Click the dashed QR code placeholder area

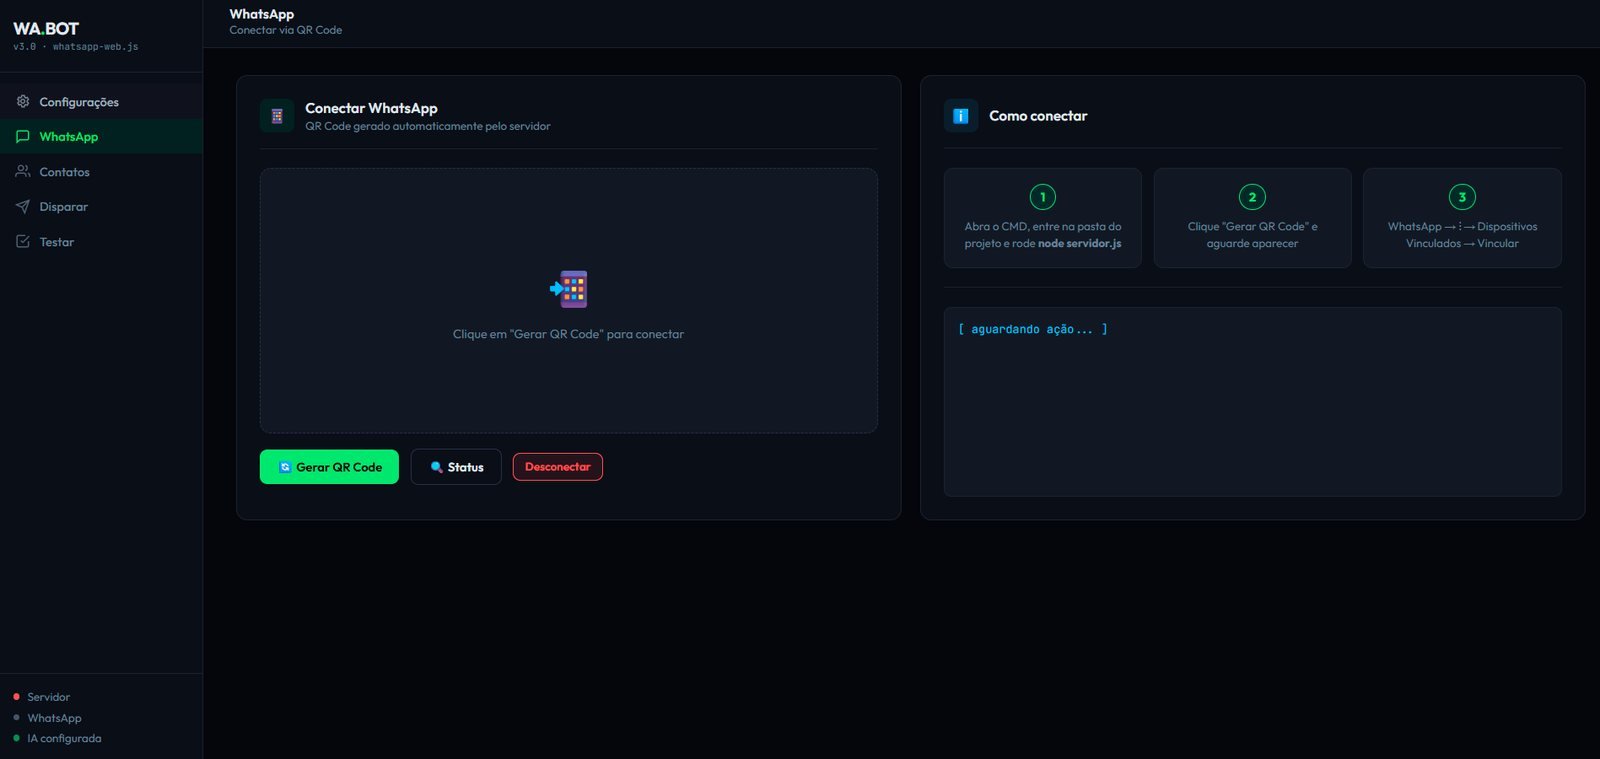click(569, 301)
